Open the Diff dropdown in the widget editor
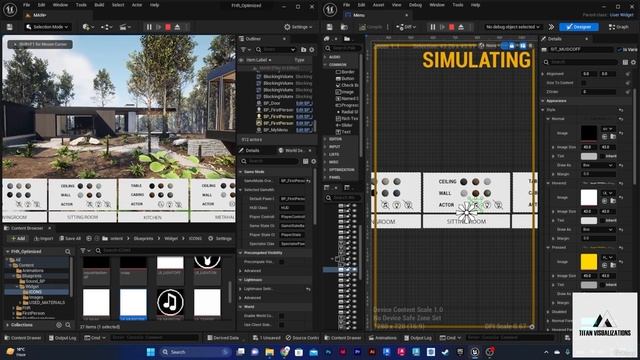This screenshot has width=640, height=360. tap(406, 27)
